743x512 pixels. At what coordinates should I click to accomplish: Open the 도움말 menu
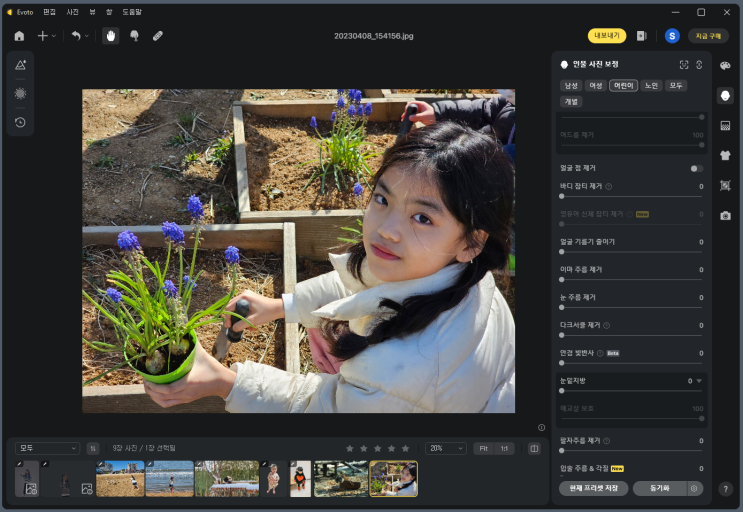pyautogui.click(x=132, y=12)
